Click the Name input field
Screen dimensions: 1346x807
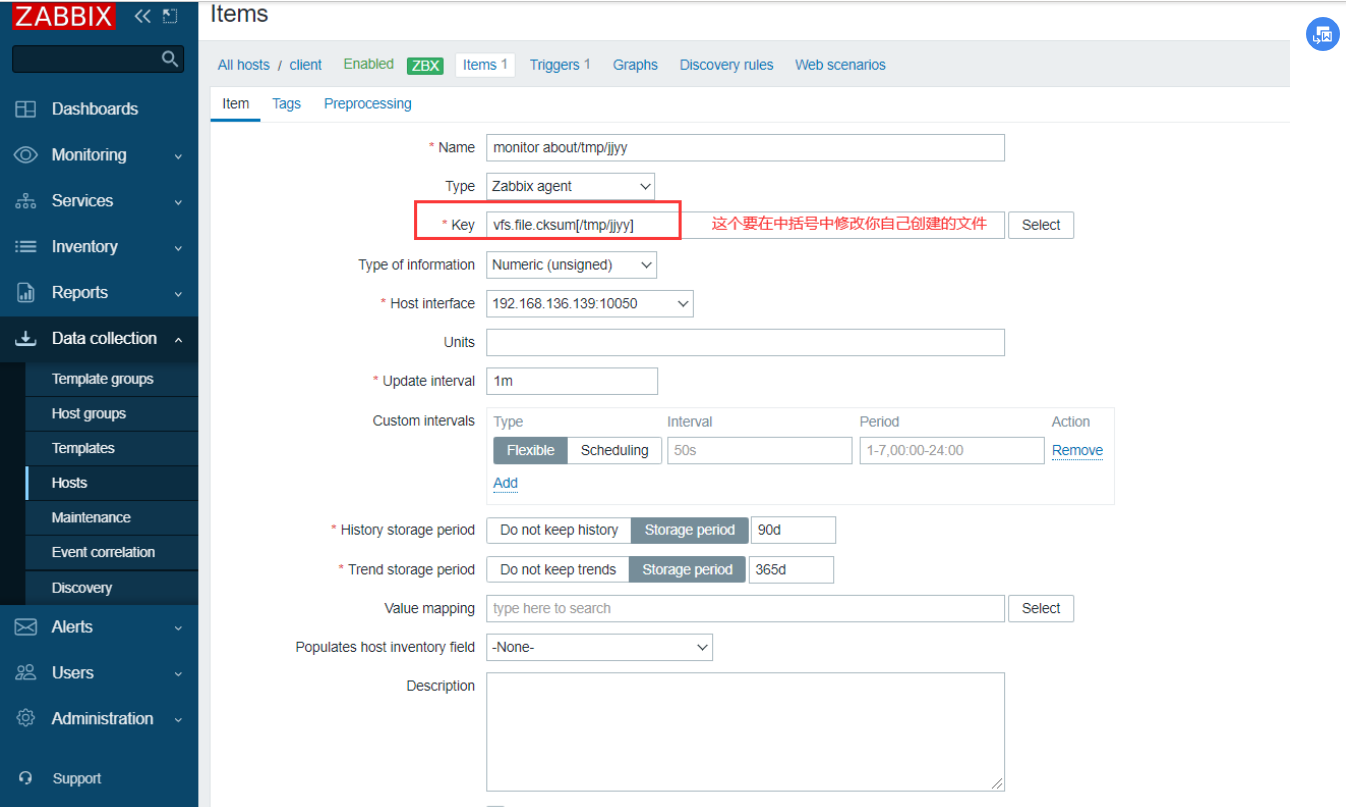coord(745,147)
